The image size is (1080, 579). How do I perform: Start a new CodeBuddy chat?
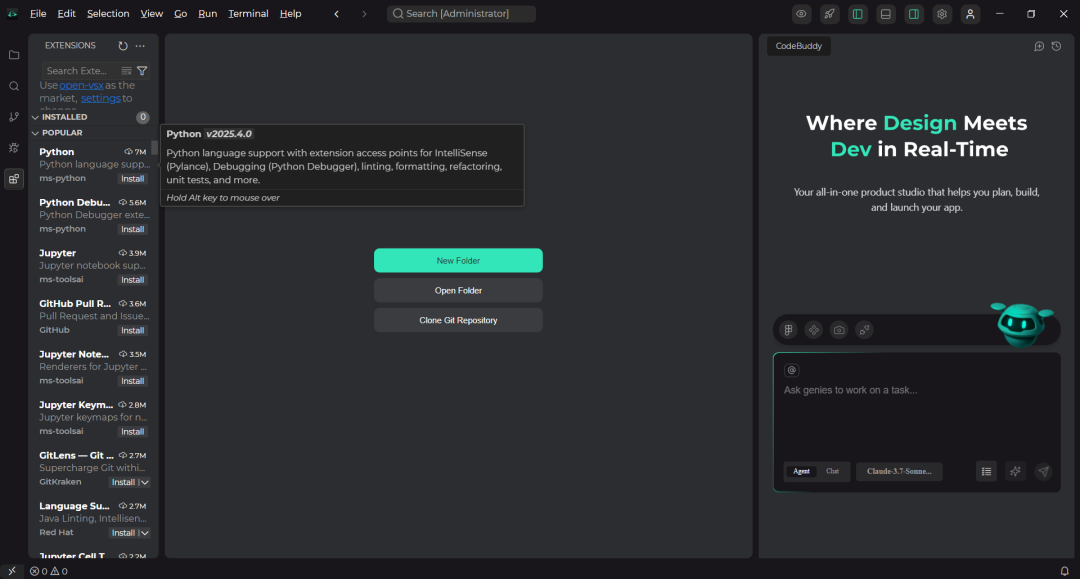coord(1039,46)
